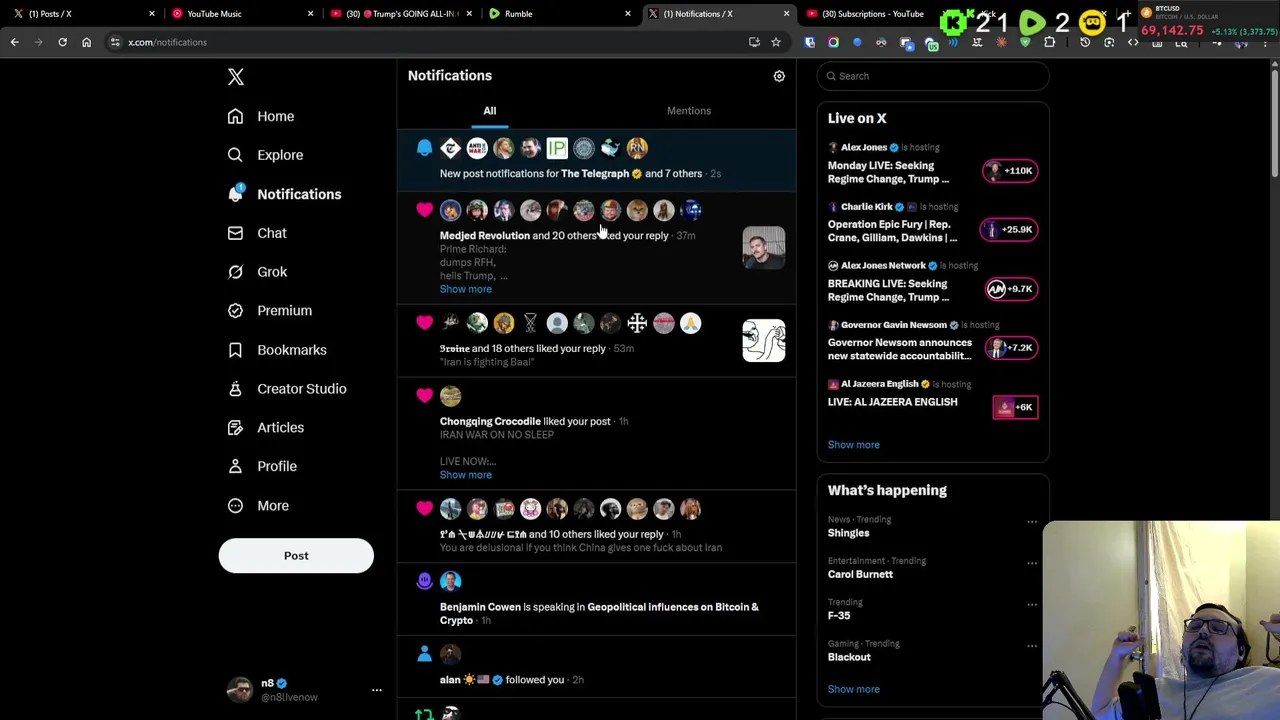
Task: Click alan's avatar in follow notification
Action: point(450,654)
